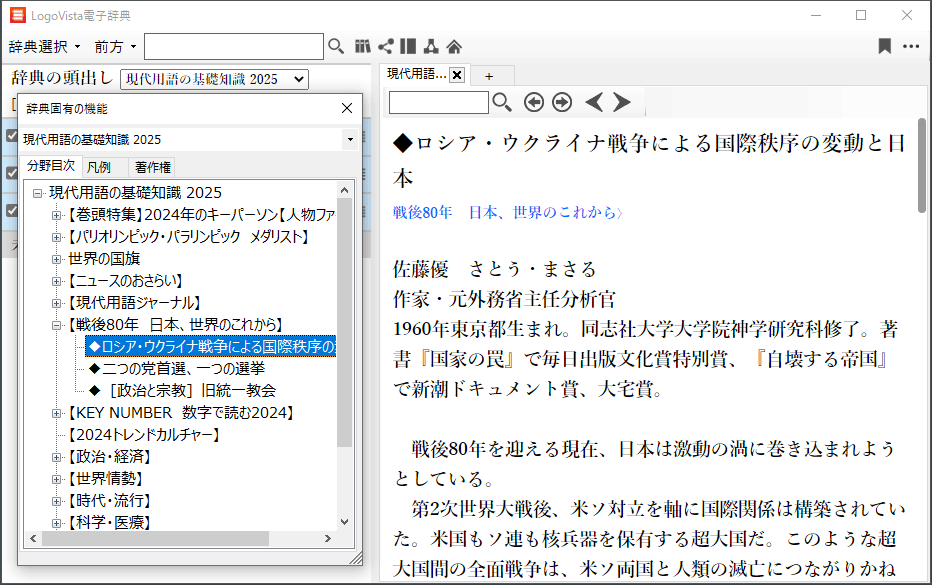Switch to the 凡例 tab

(100, 167)
